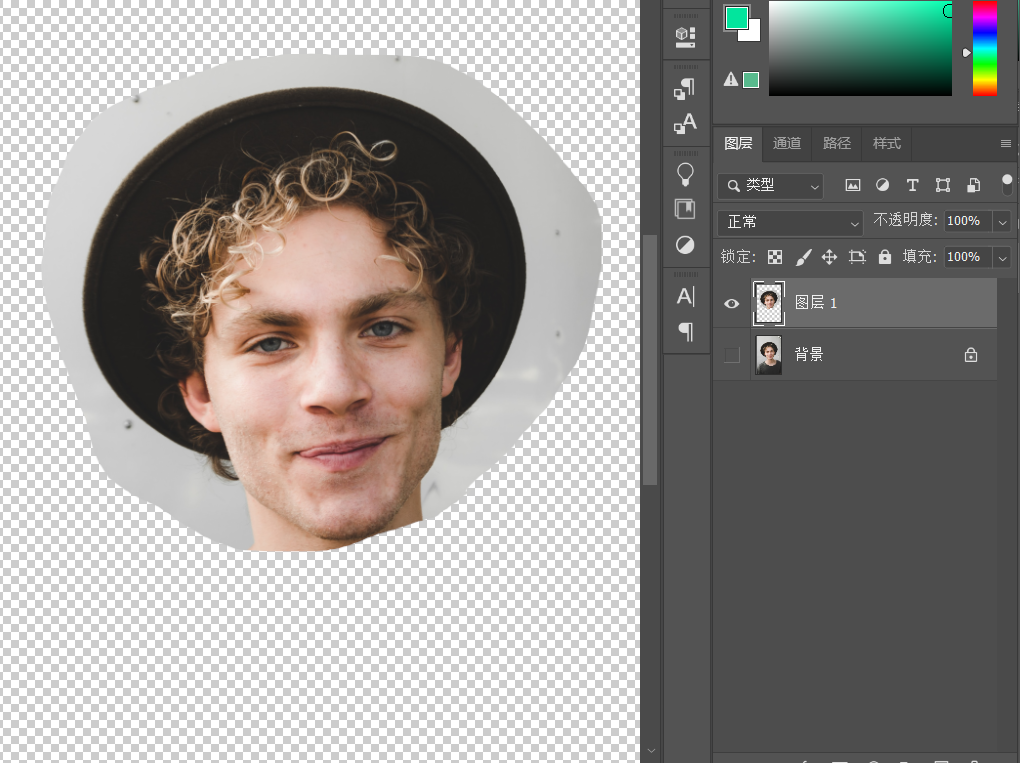Screen dimensions: 1020x763
Task: Open the 正常 blend mode dropdown
Action: click(790, 222)
